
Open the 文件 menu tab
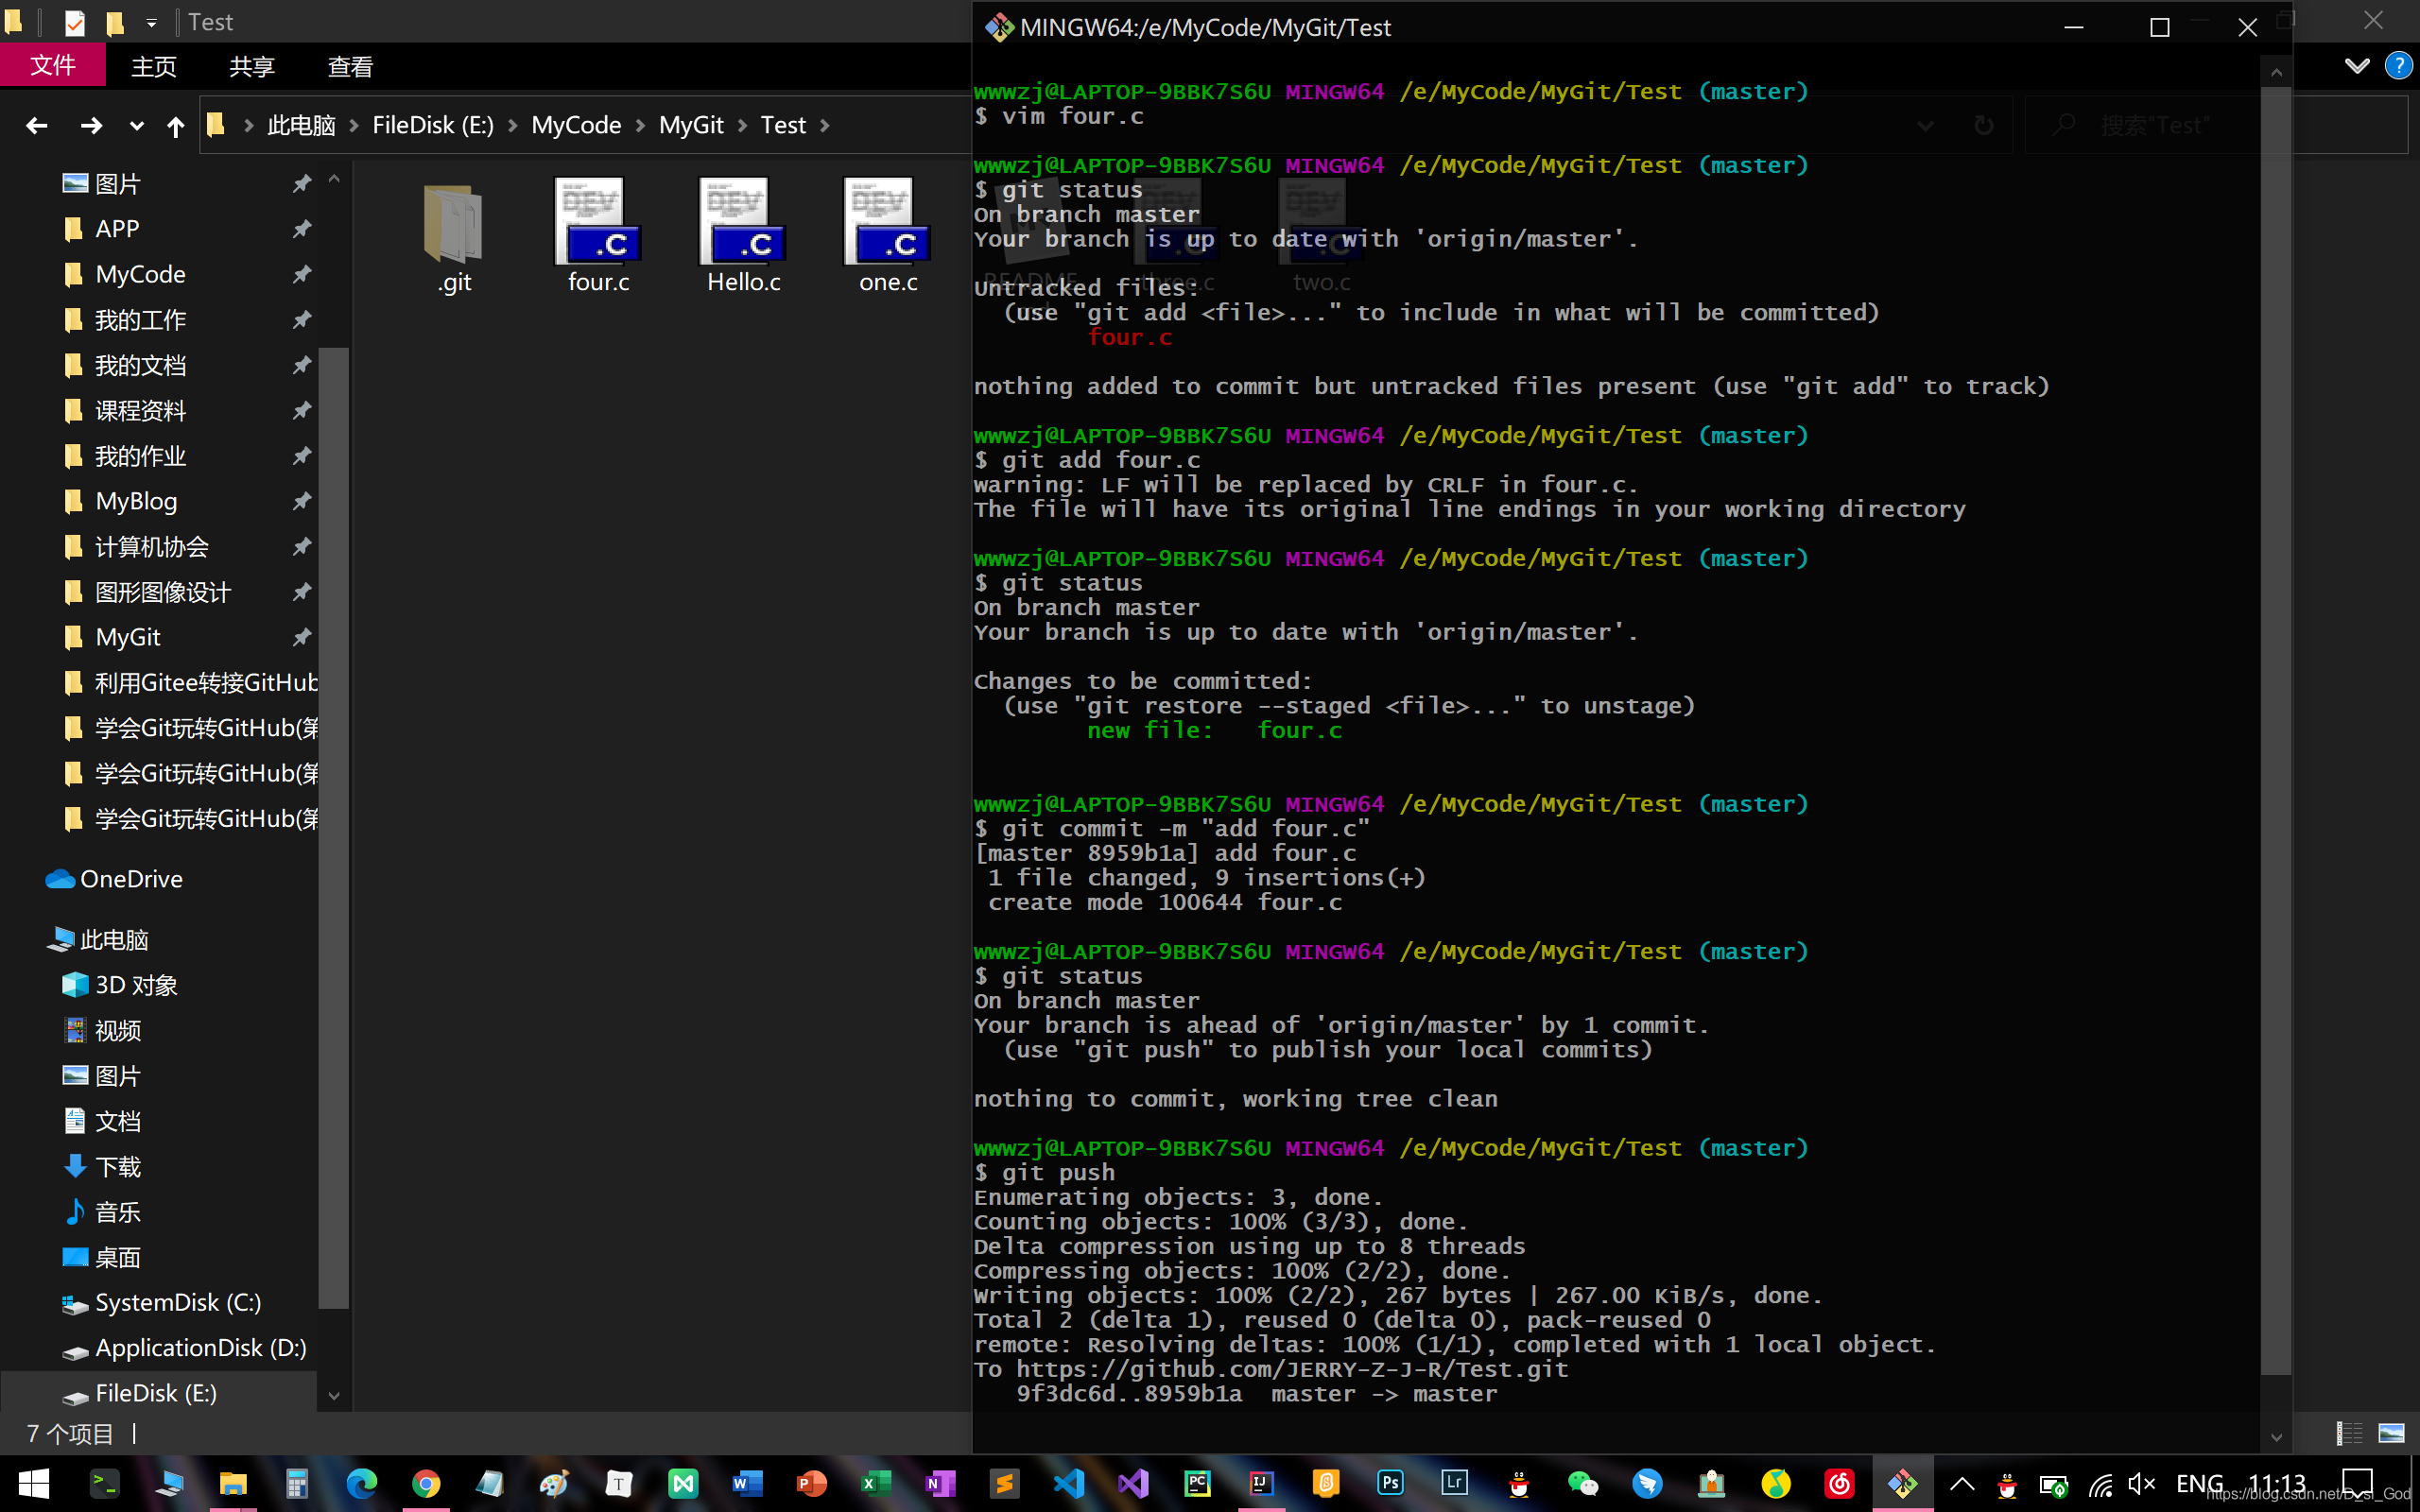[53, 66]
